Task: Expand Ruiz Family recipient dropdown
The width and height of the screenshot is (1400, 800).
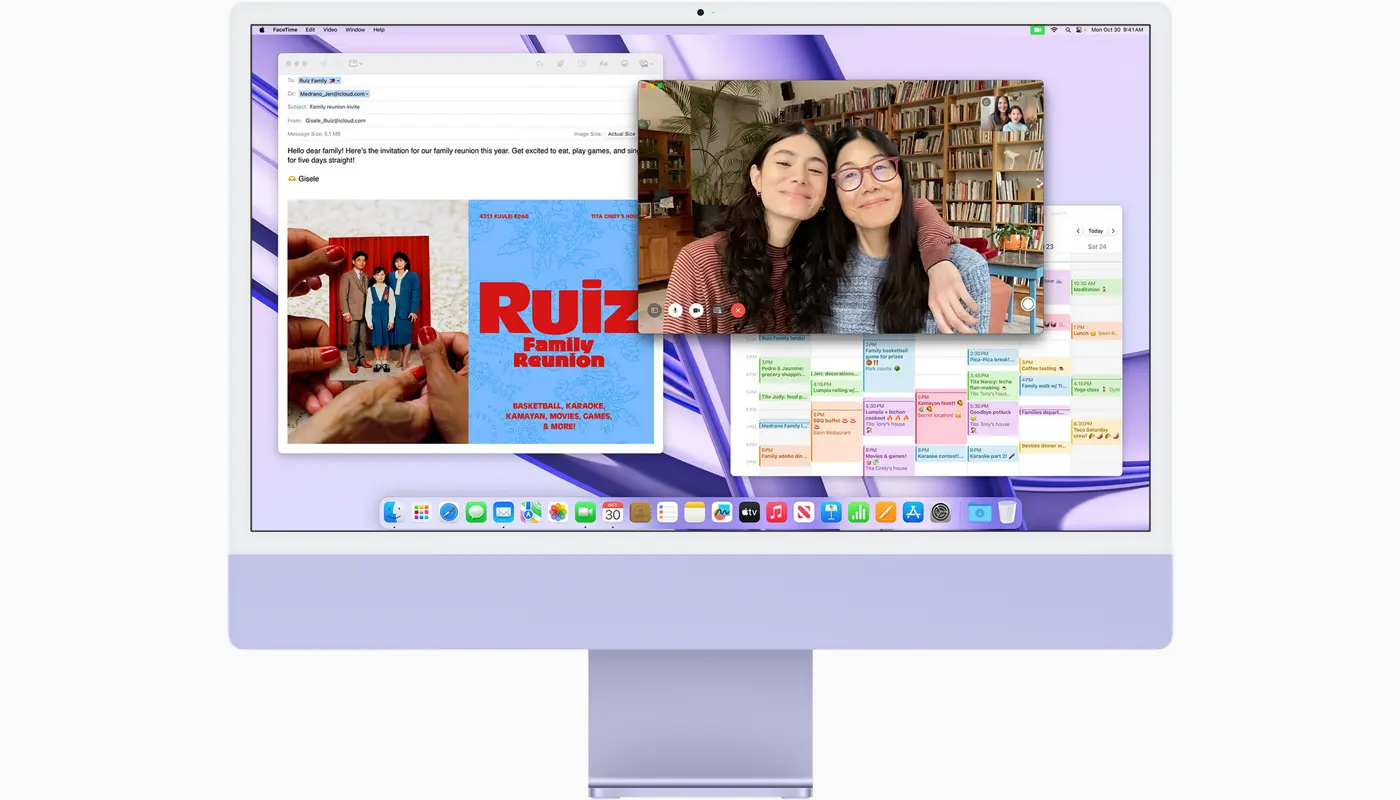Action: (x=338, y=80)
